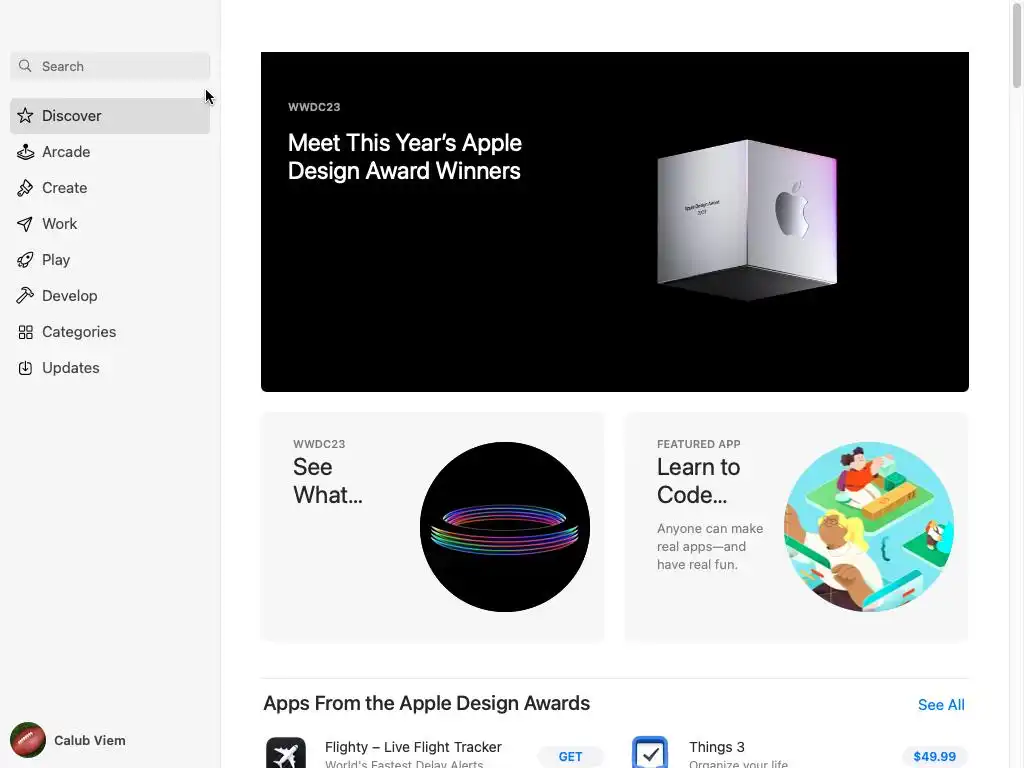Open the Things 3 app icon
This screenshot has height=768, width=1024.
[x=650, y=753]
